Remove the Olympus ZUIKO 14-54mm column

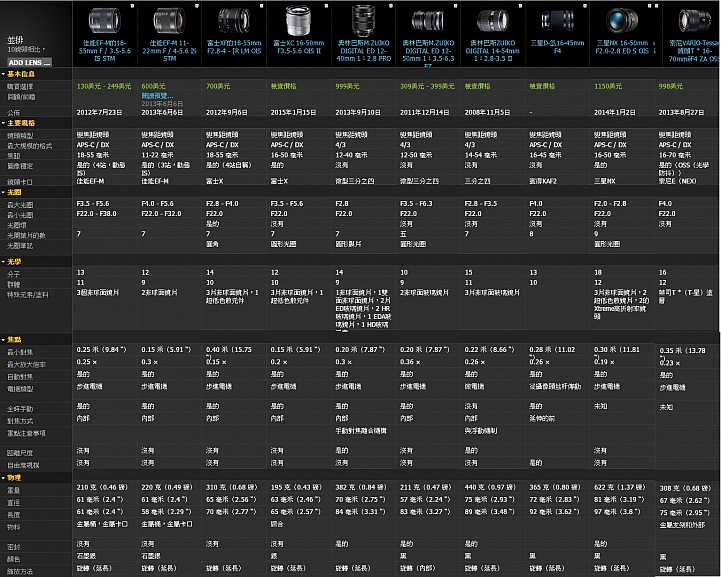521,6
